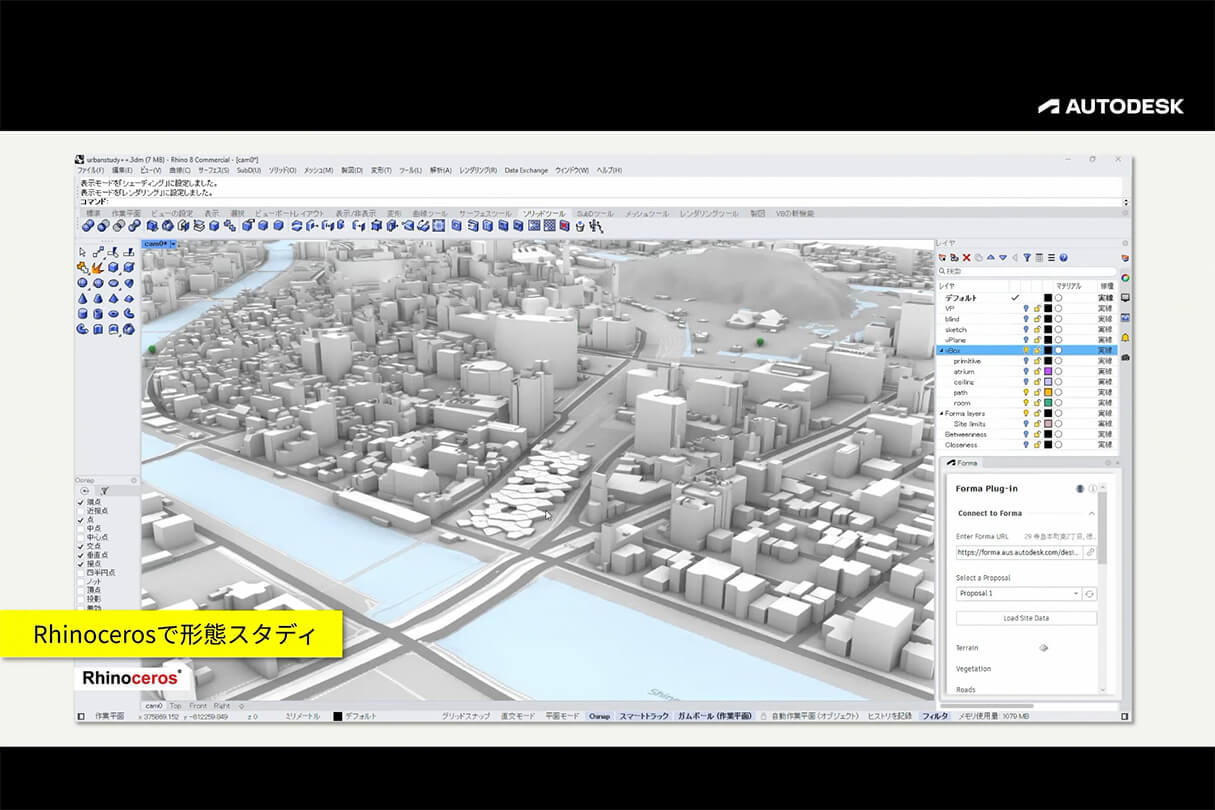
Task: Open the camera panel icon on right sidebar
Action: click(x=1125, y=358)
